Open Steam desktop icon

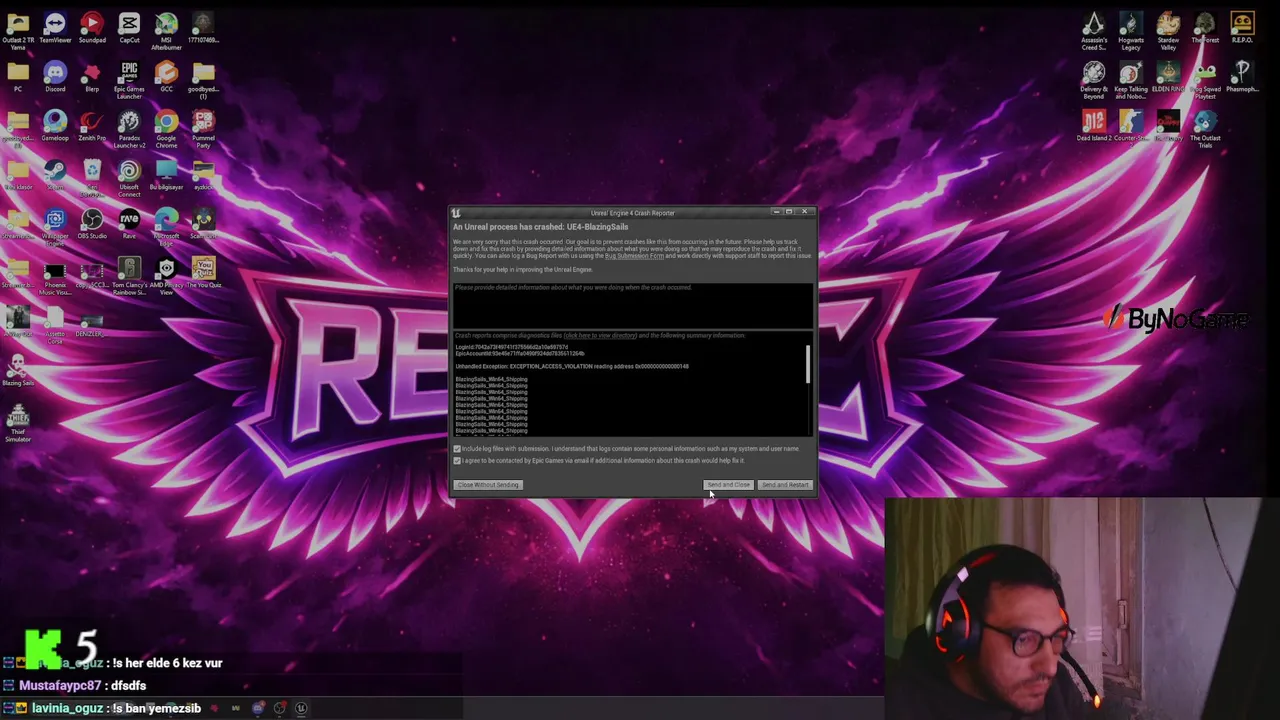pyautogui.click(x=55, y=175)
